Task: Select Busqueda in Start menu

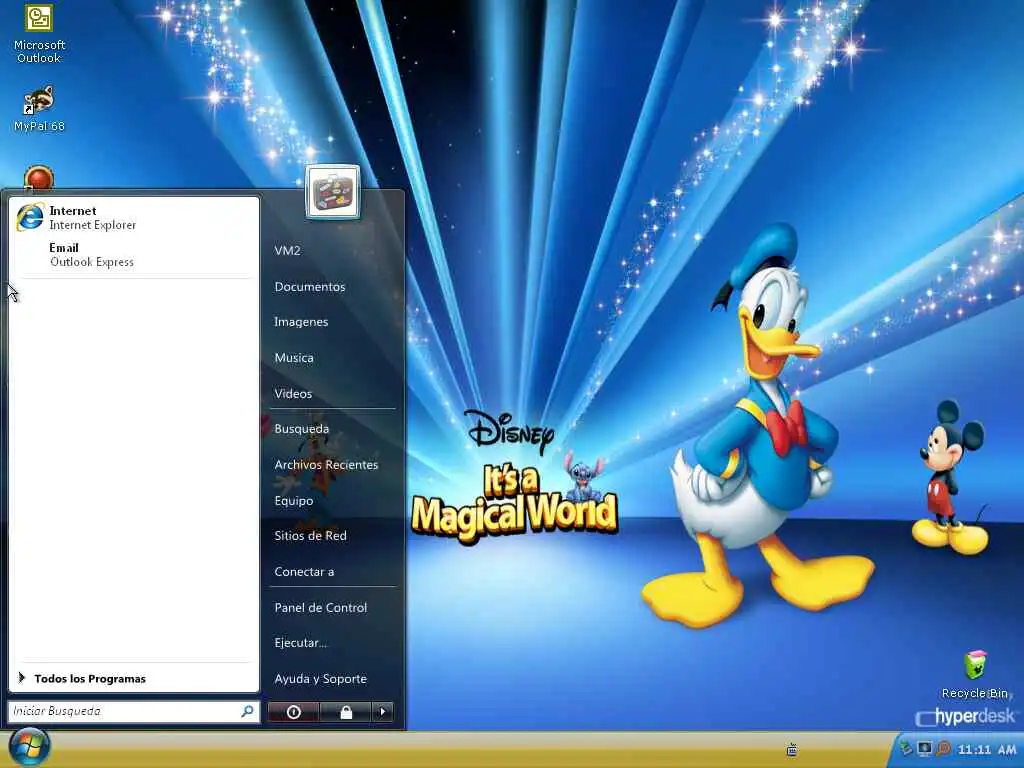Action: pyautogui.click(x=302, y=429)
